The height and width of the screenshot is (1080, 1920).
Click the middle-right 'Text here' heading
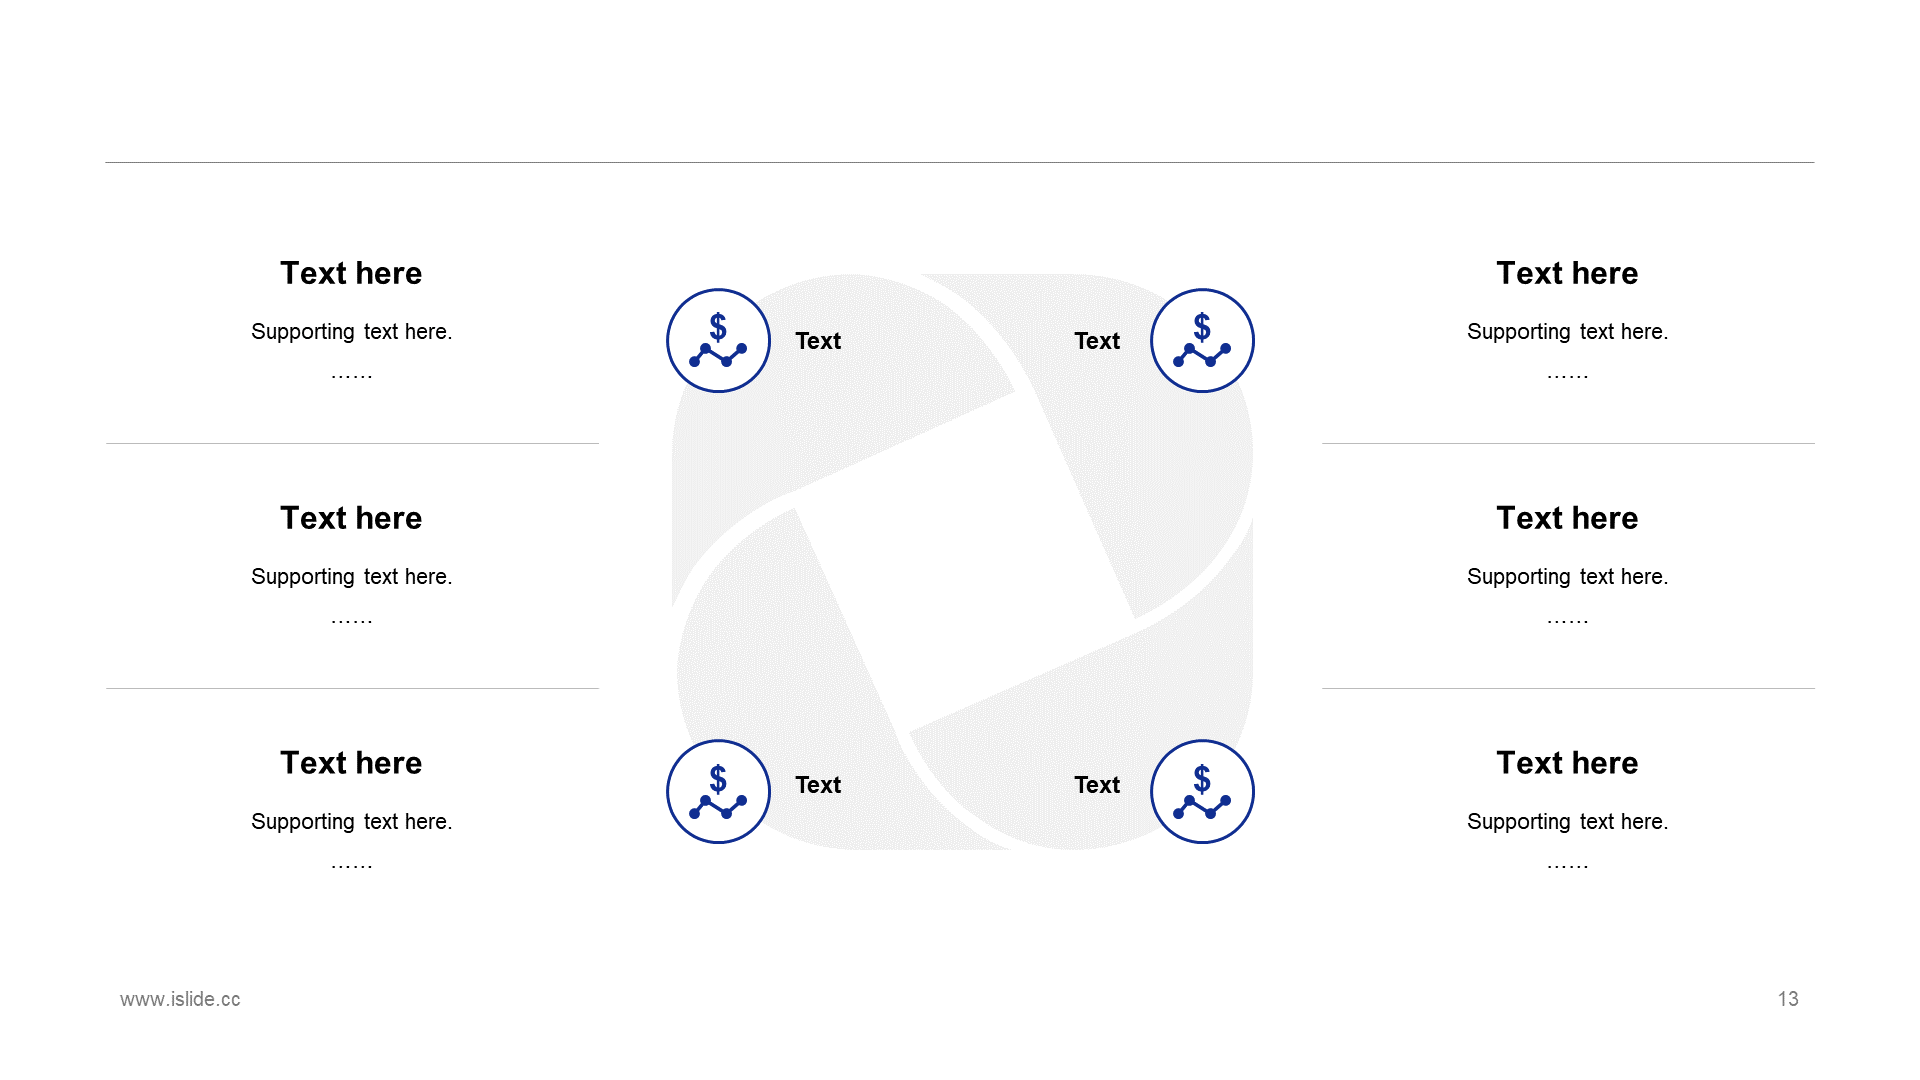tap(1567, 518)
